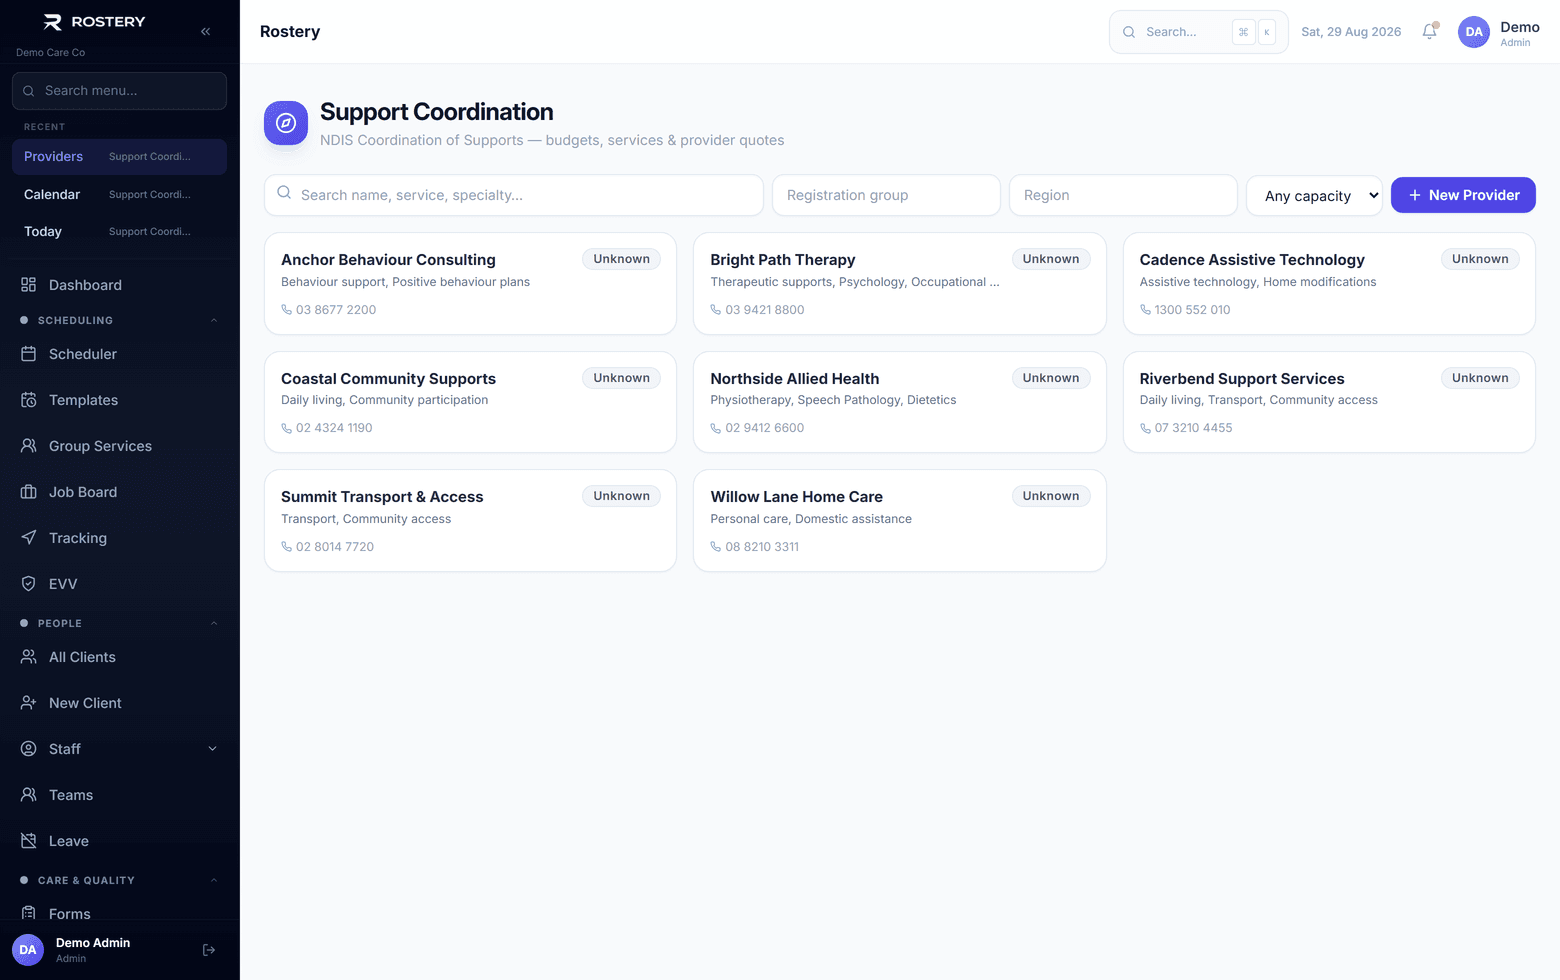Open recent item Calendar
This screenshot has height=980, width=1560.
coord(119,194)
